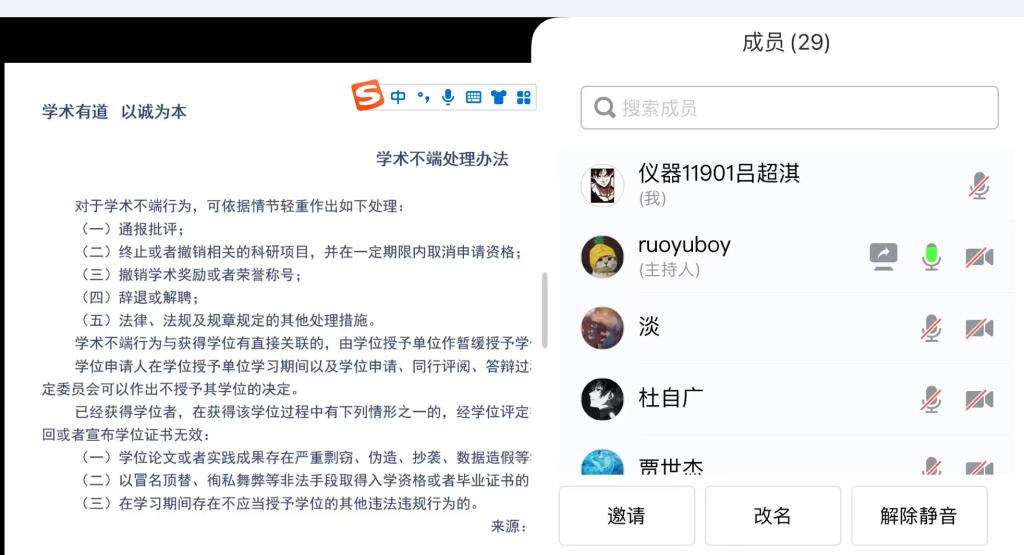The image size is (1024, 555).
Task: Click the shared document's vertical scrollbar
Action: (x=545, y=310)
